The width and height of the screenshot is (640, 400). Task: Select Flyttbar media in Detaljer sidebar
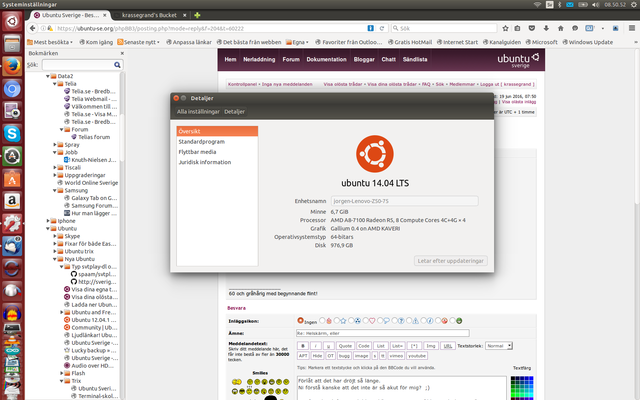(217, 152)
